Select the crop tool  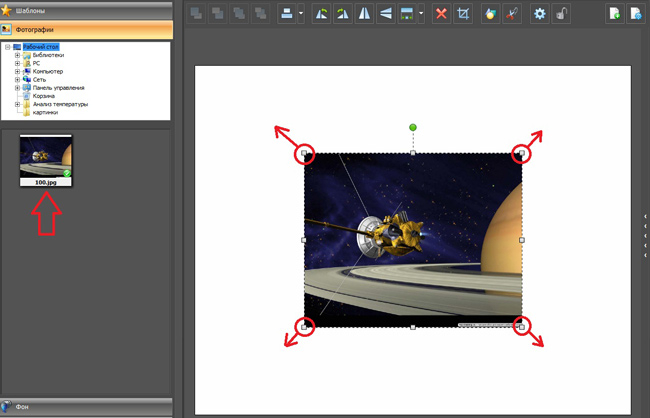point(463,14)
